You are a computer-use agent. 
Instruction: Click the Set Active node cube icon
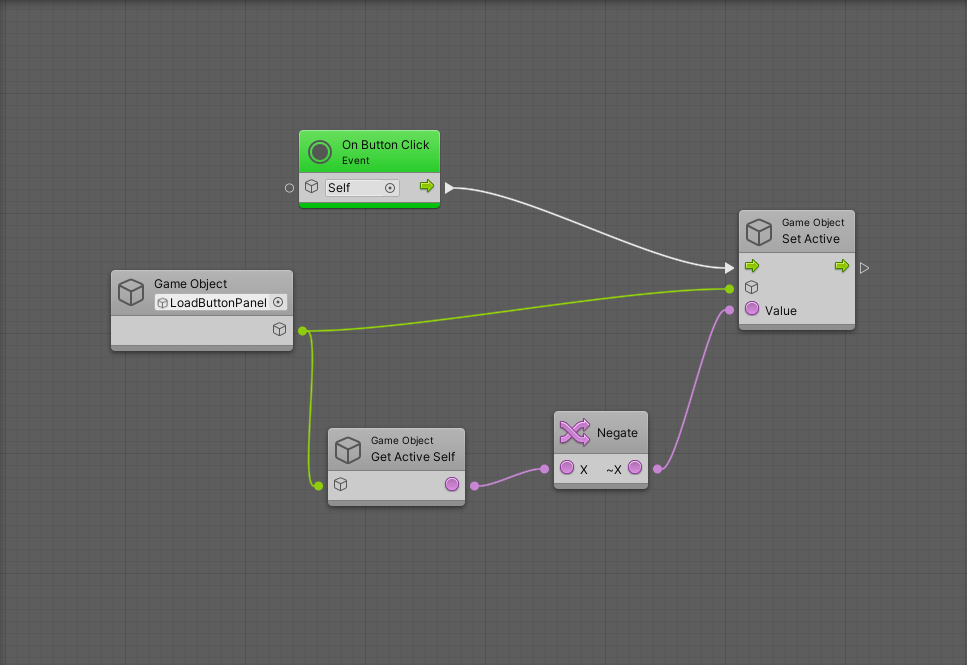pyautogui.click(x=759, y=233)
